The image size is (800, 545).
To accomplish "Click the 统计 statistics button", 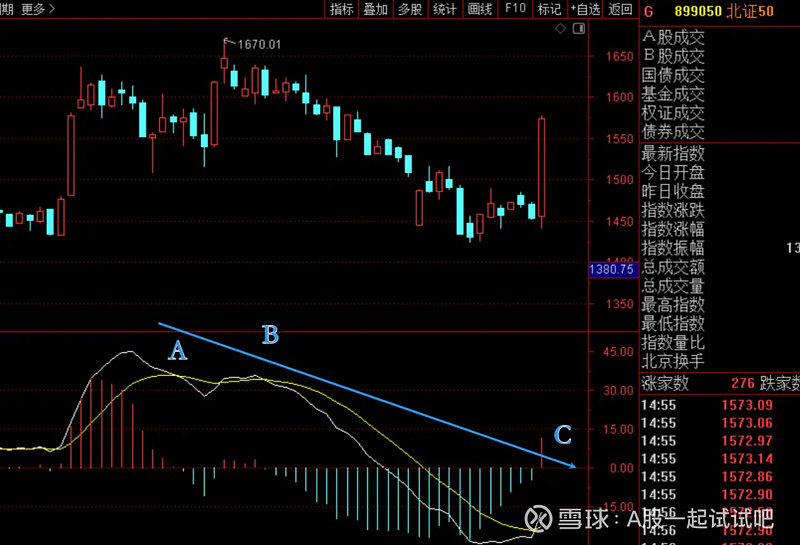I will pos(445,9).
